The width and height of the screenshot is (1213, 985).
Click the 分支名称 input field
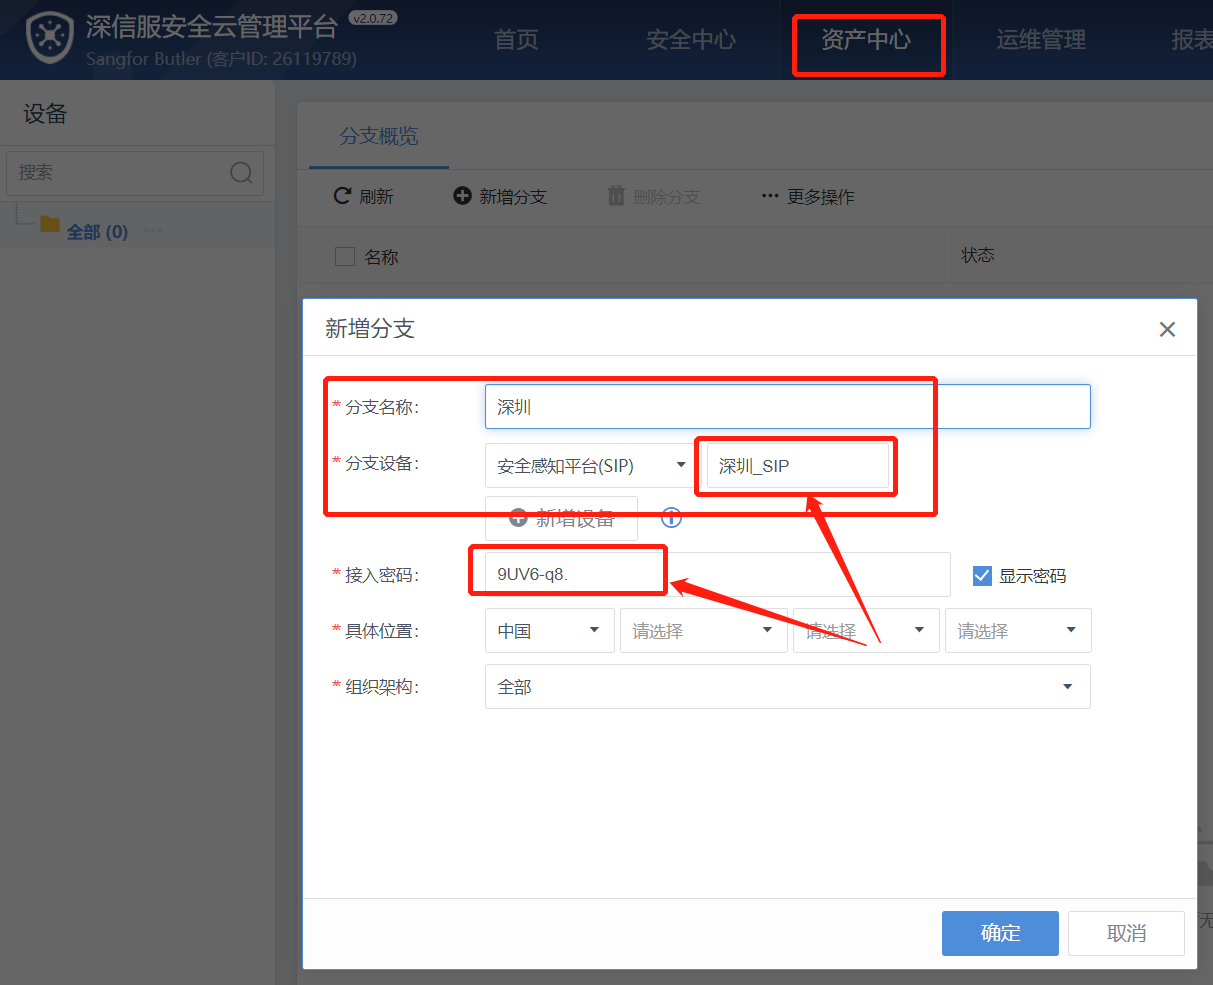click(x=787, y=407)
